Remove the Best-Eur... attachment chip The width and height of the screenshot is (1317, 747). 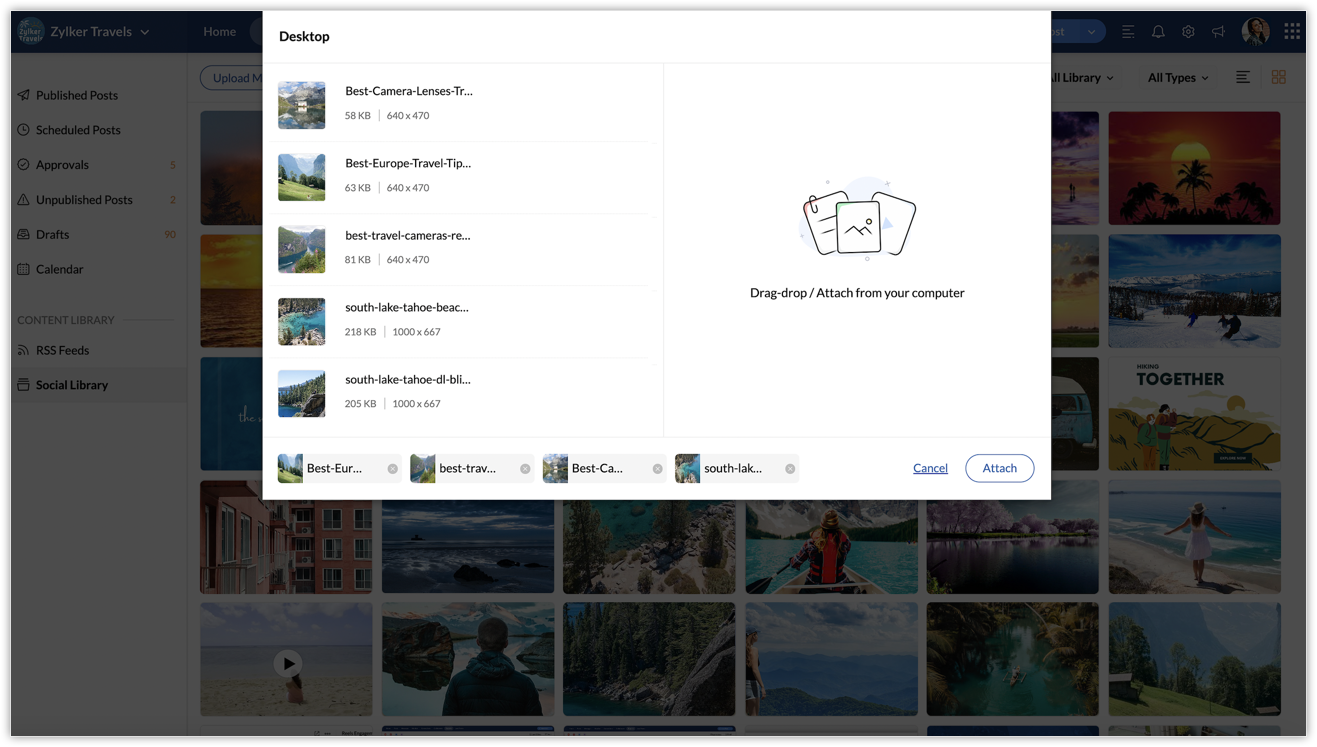pyautogui.click(x=393, y=469)
